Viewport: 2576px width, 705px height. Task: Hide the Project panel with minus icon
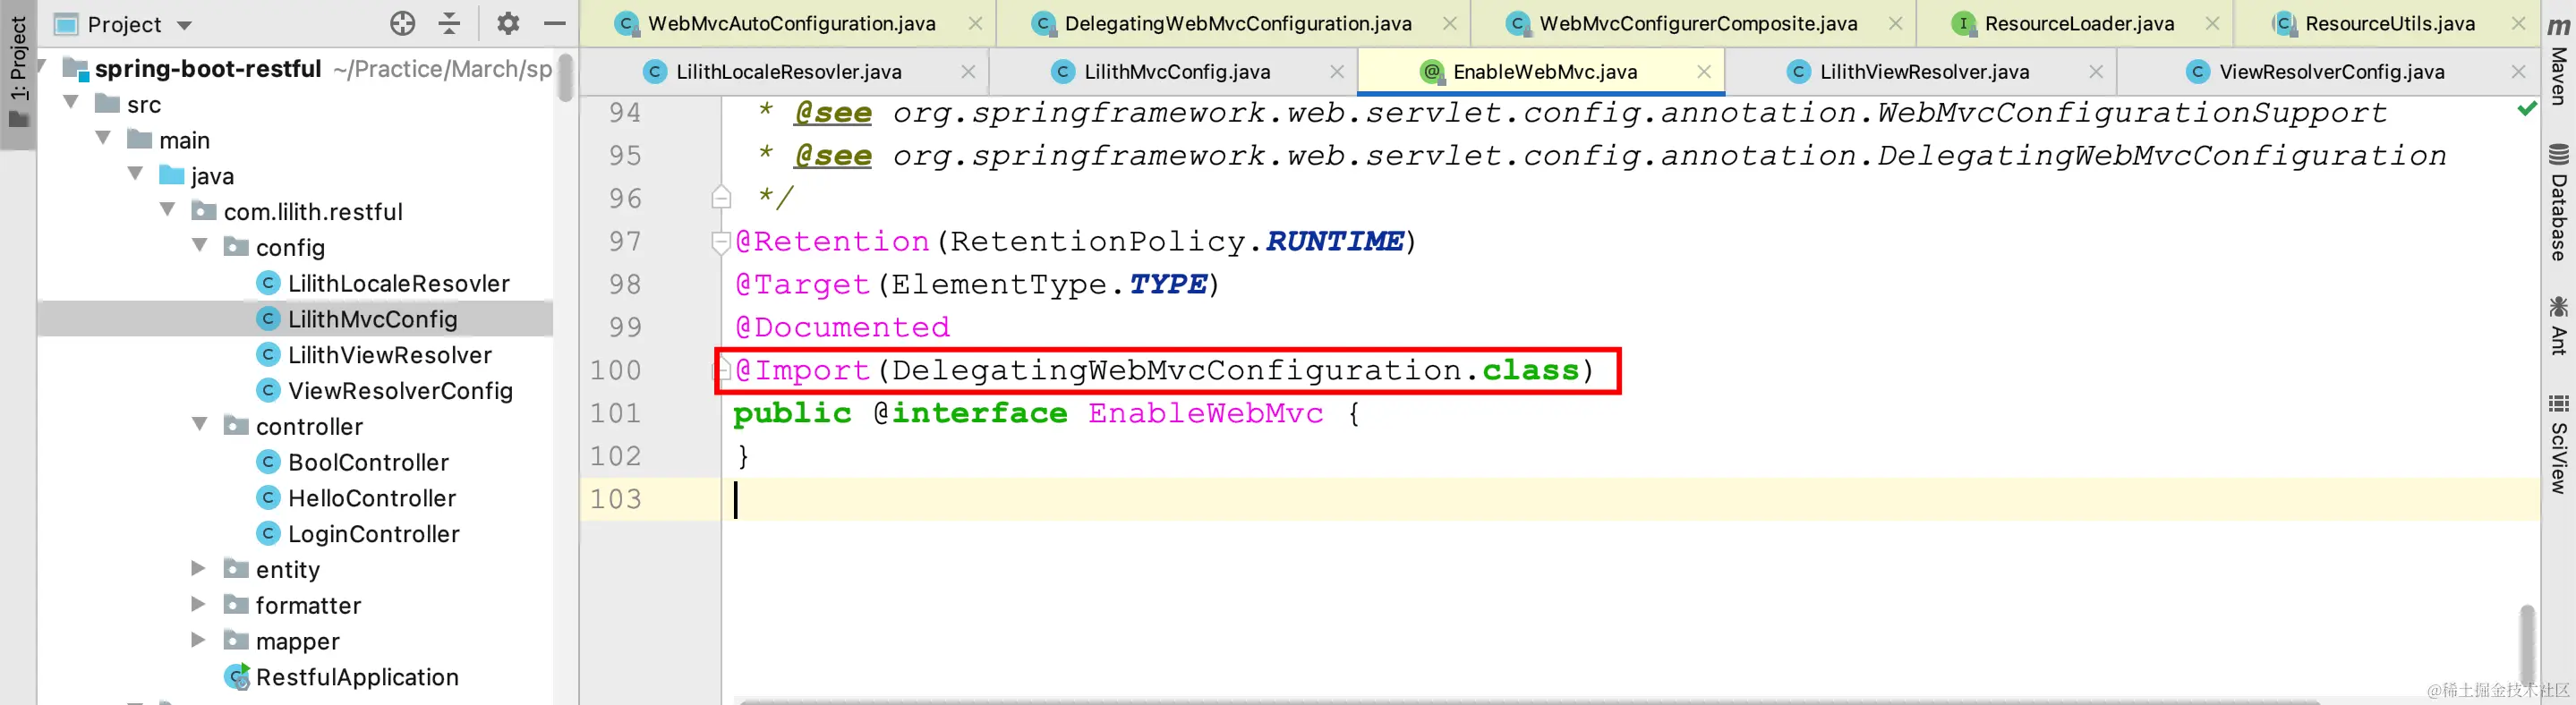(555, 23)
